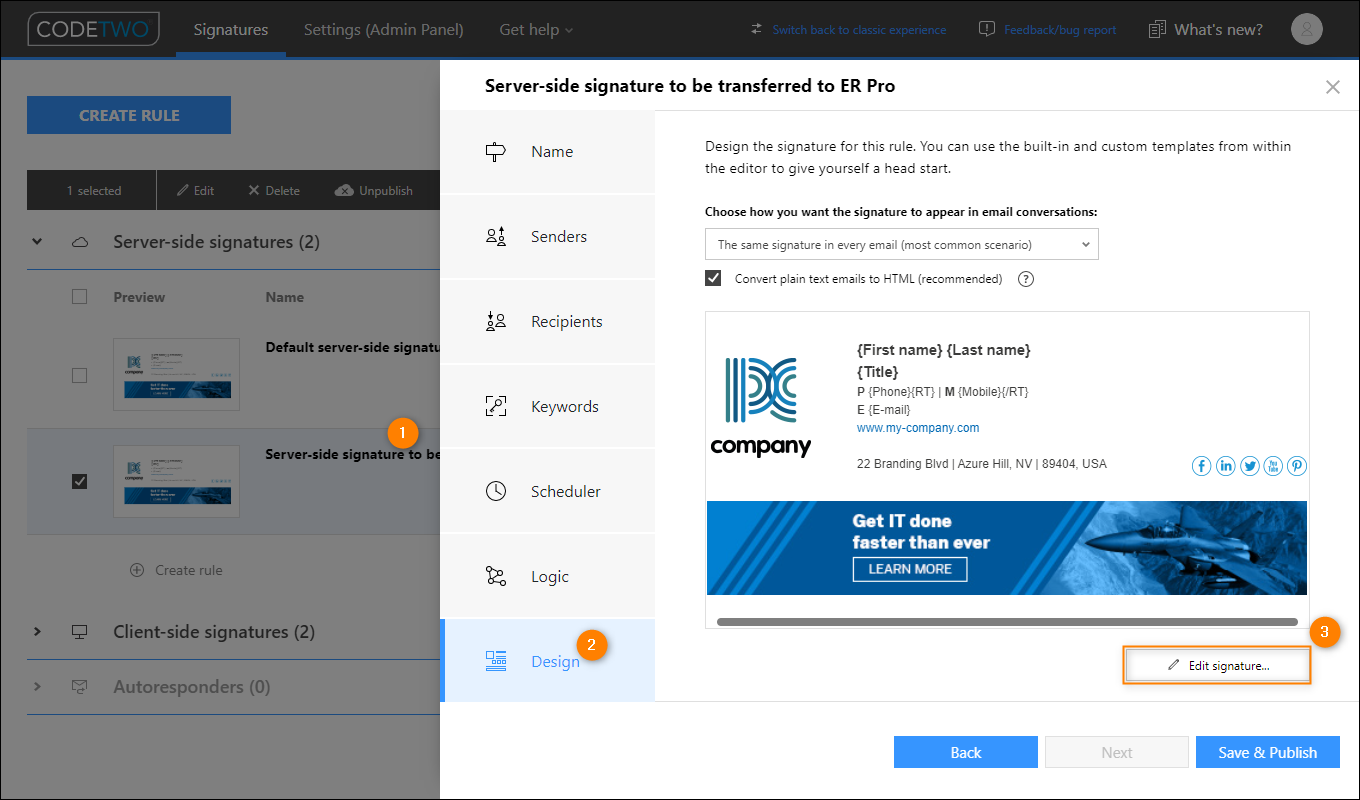Image resolution: width=1360 pixels, height=800 pixels.
Task: Click the YouTube icon in signature
Action: click(x=1273, y=466)
